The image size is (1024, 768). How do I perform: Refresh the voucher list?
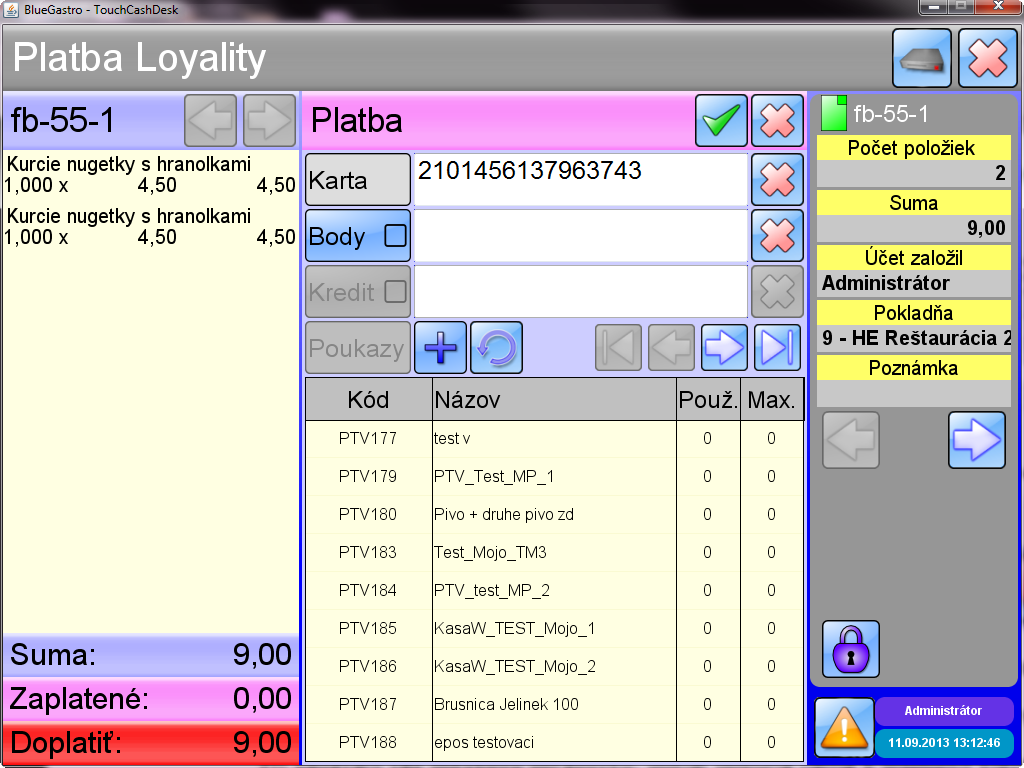[496, 348]
